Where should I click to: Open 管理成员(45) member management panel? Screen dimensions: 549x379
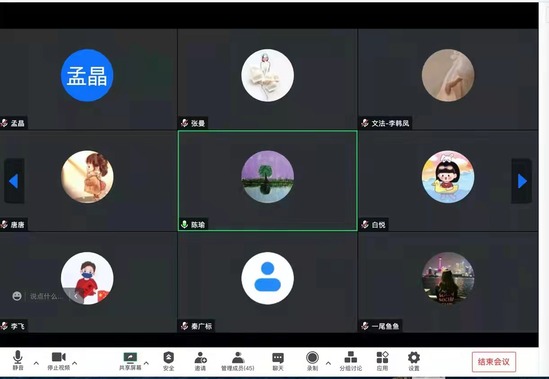(x=238, y=361)
